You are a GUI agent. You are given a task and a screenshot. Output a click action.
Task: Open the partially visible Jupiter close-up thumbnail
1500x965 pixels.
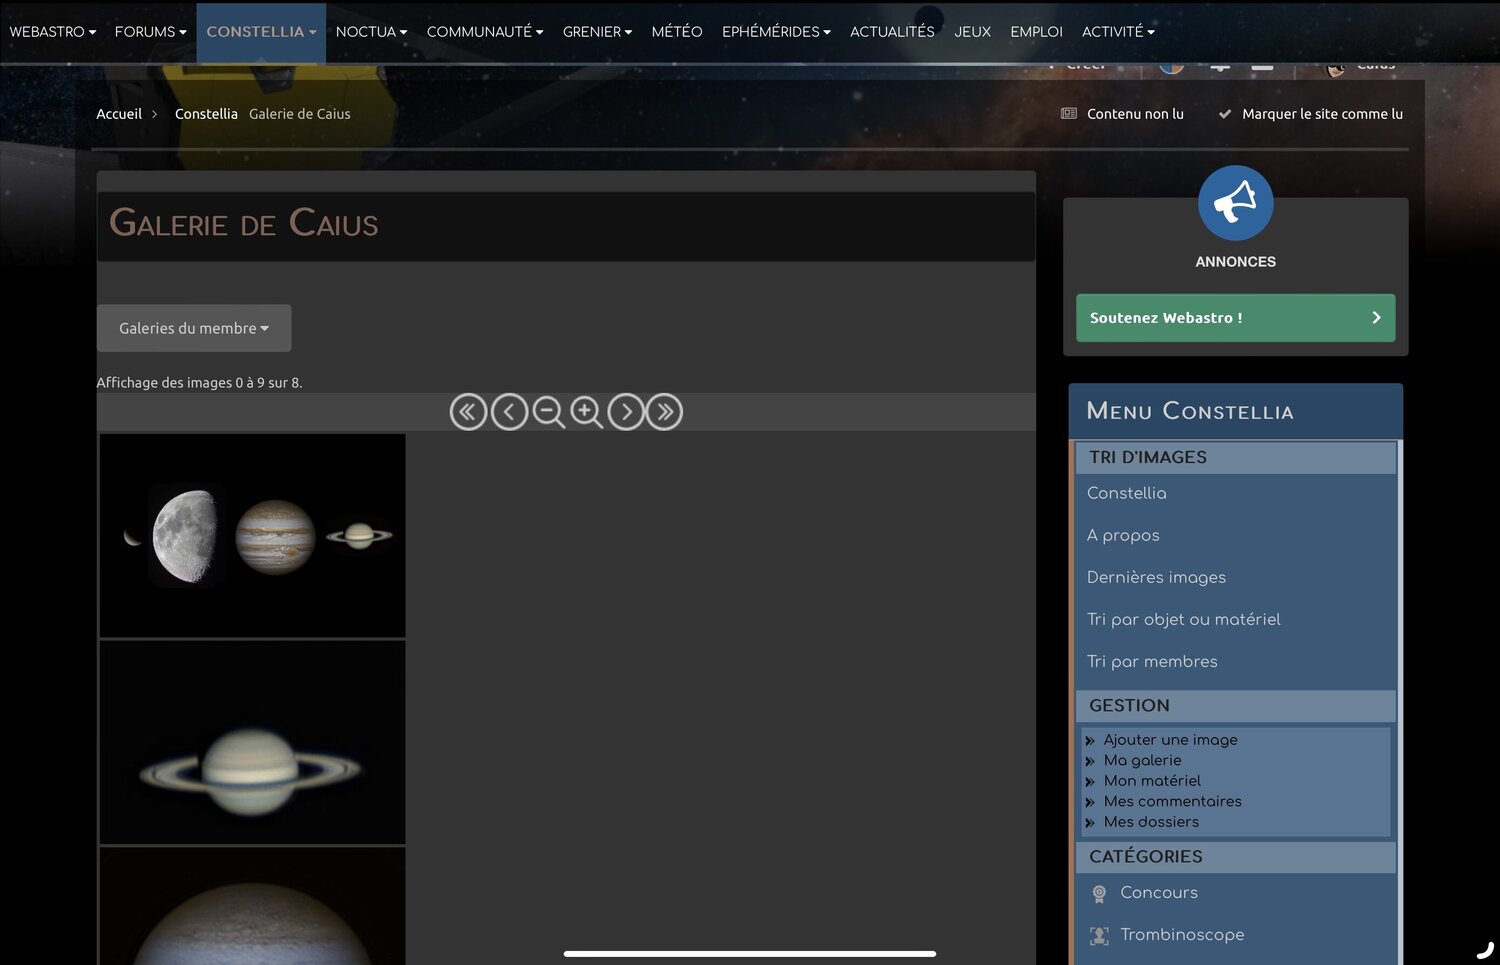[x=252, y=906]
